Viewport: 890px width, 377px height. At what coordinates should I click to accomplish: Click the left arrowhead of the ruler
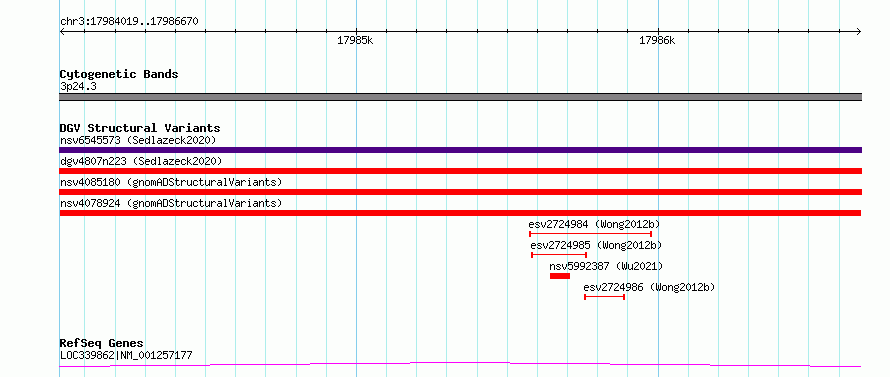(62, 32)
